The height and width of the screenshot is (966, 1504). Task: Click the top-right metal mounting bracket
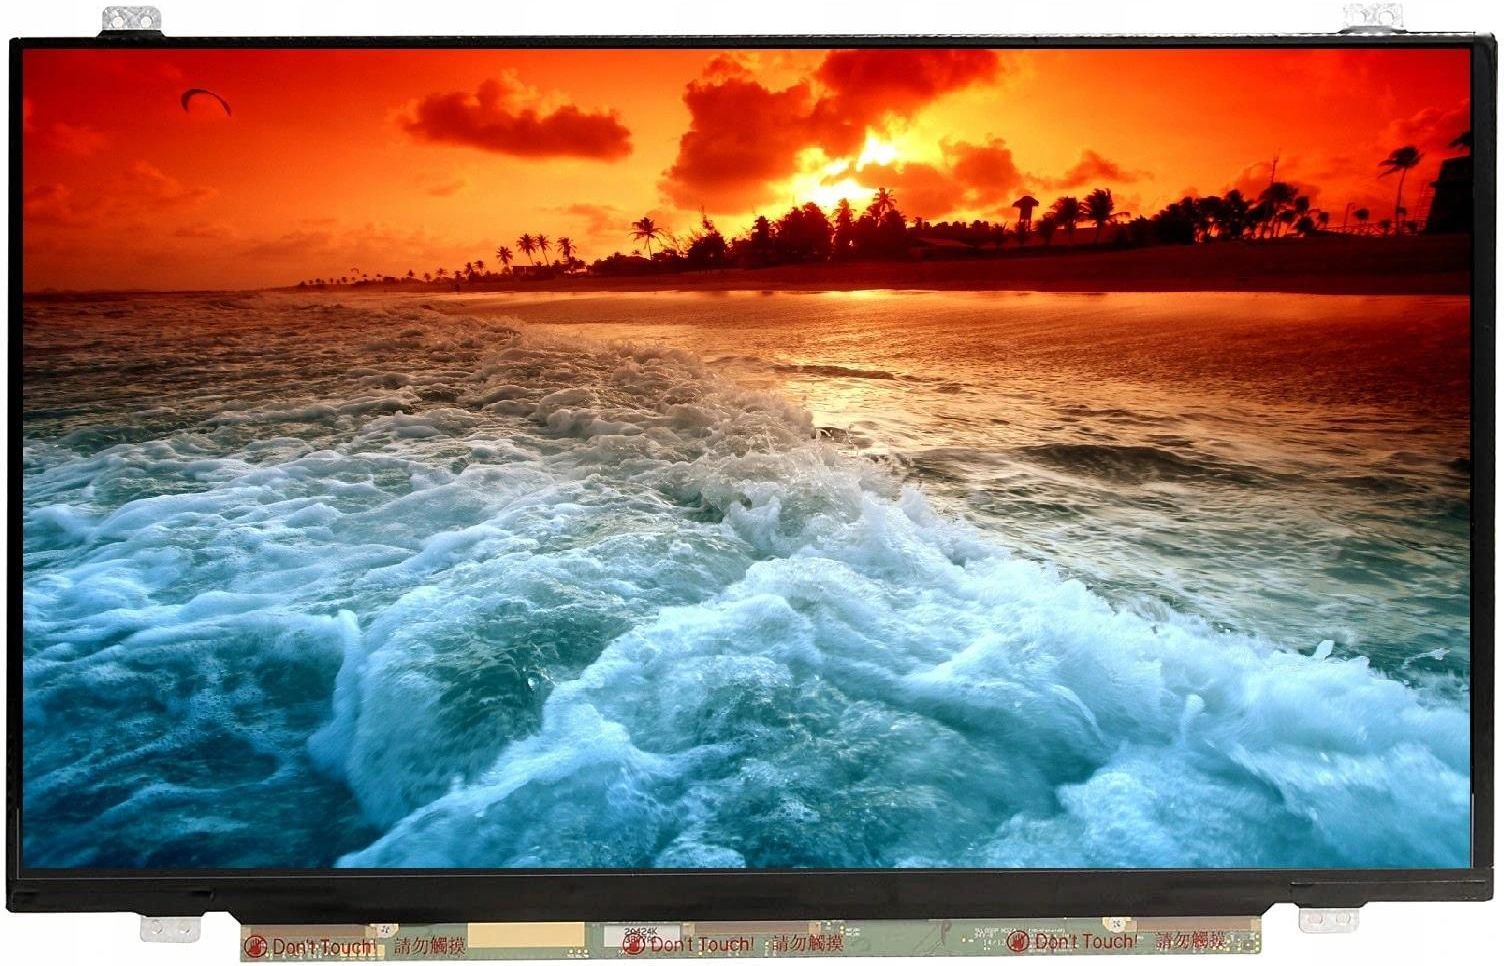click(1371, 17)
